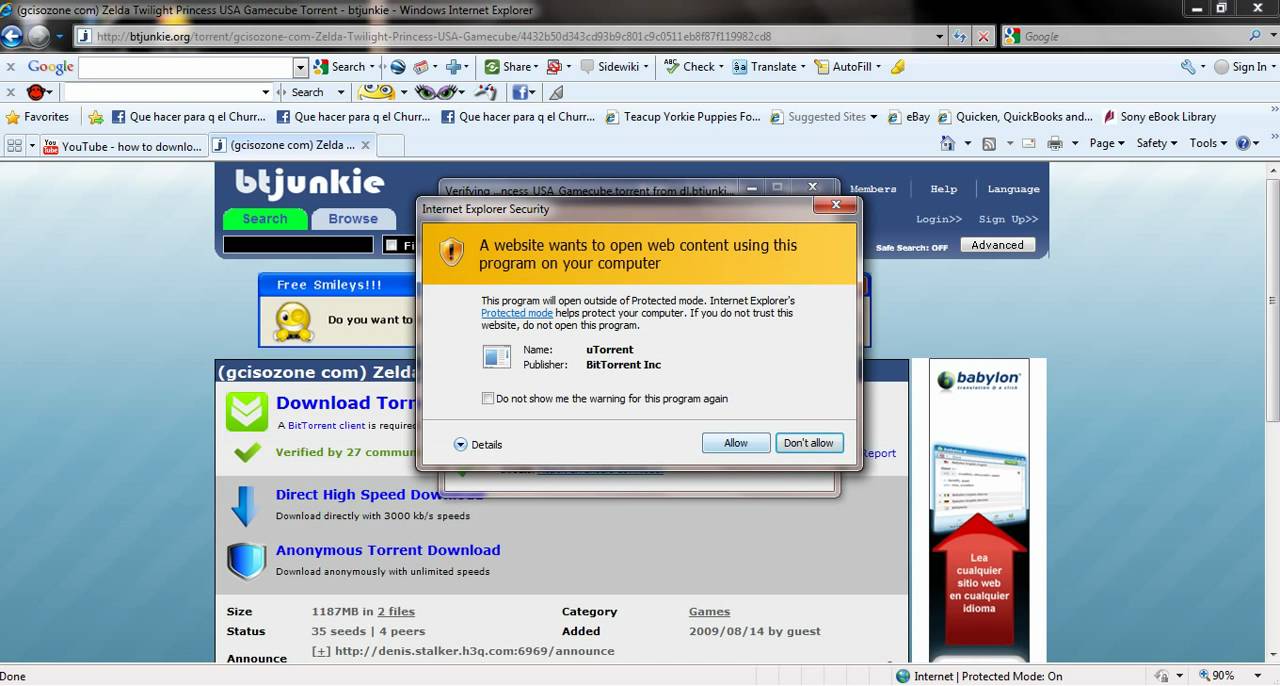The height and width of the screenshot is (686, 1280).
Task: Click inside the Google toolbar search field
Action: [x=186, y=67]
